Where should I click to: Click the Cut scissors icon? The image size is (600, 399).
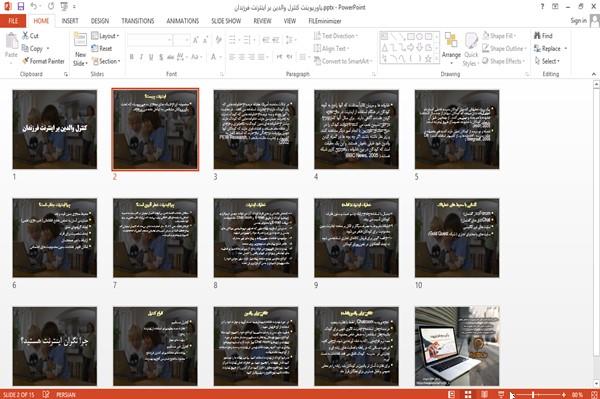click(x=25, y=36)
